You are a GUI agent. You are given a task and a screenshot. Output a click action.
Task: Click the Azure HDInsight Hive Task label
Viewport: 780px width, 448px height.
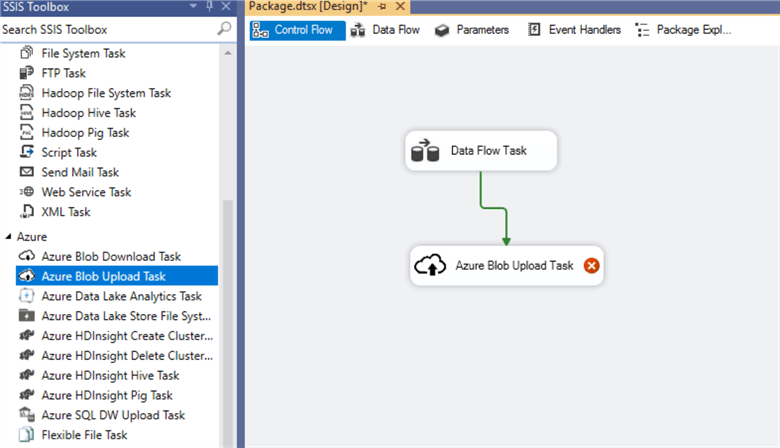[x=110, y=375]
